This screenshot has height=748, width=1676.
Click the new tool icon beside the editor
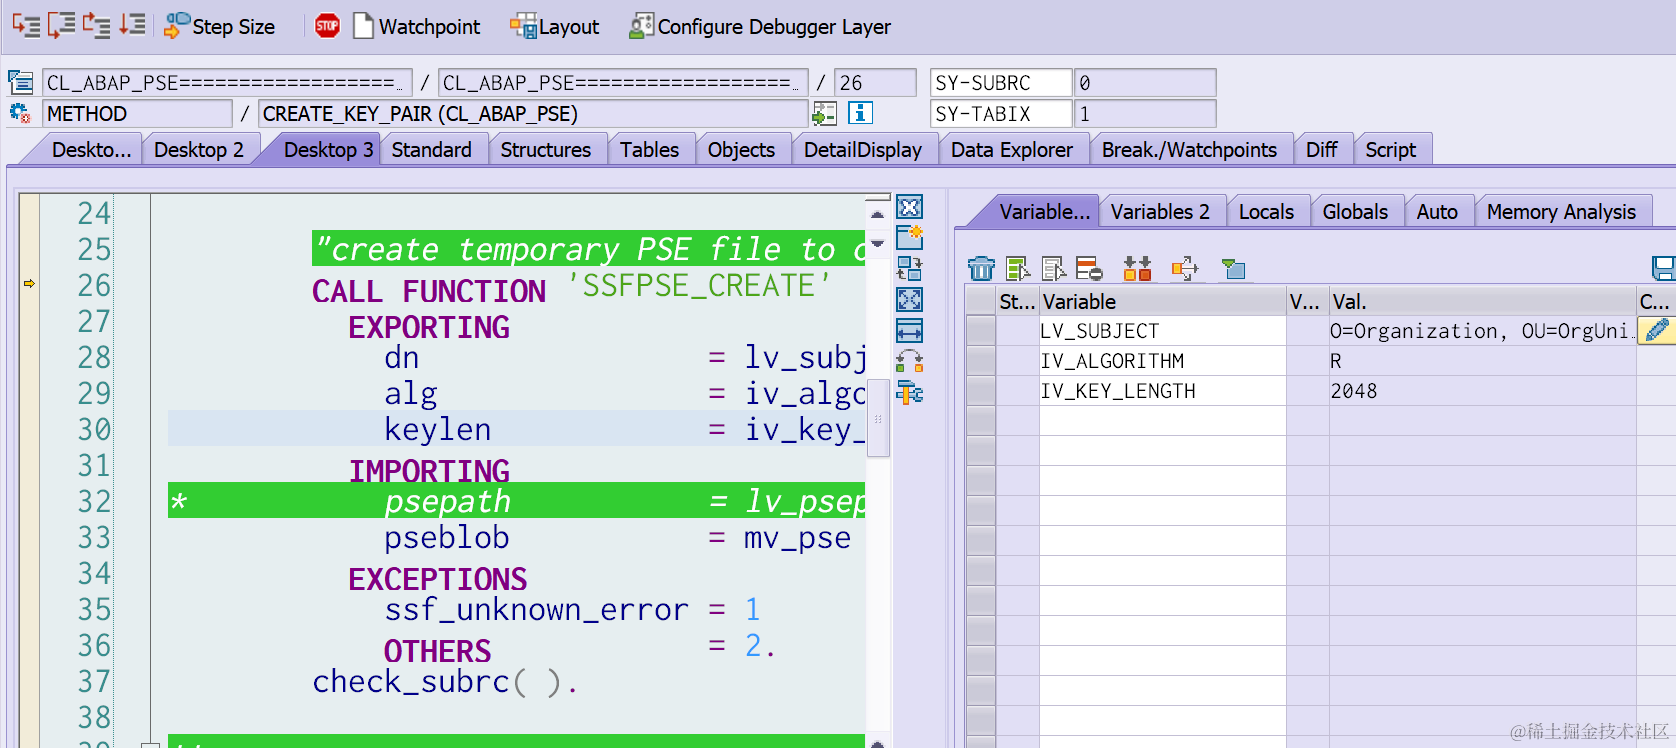pyautogui.click(x=909, y=237)
